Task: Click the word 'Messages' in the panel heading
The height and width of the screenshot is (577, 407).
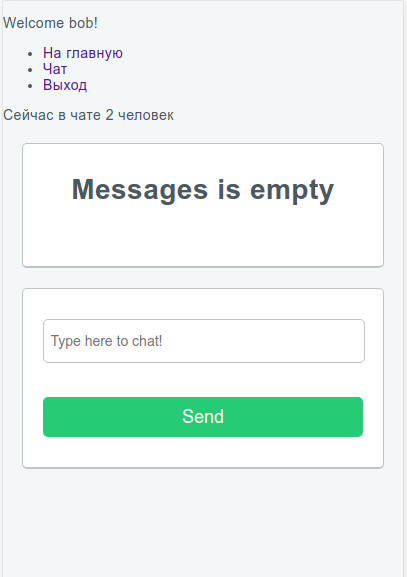Action: point(140,190)
